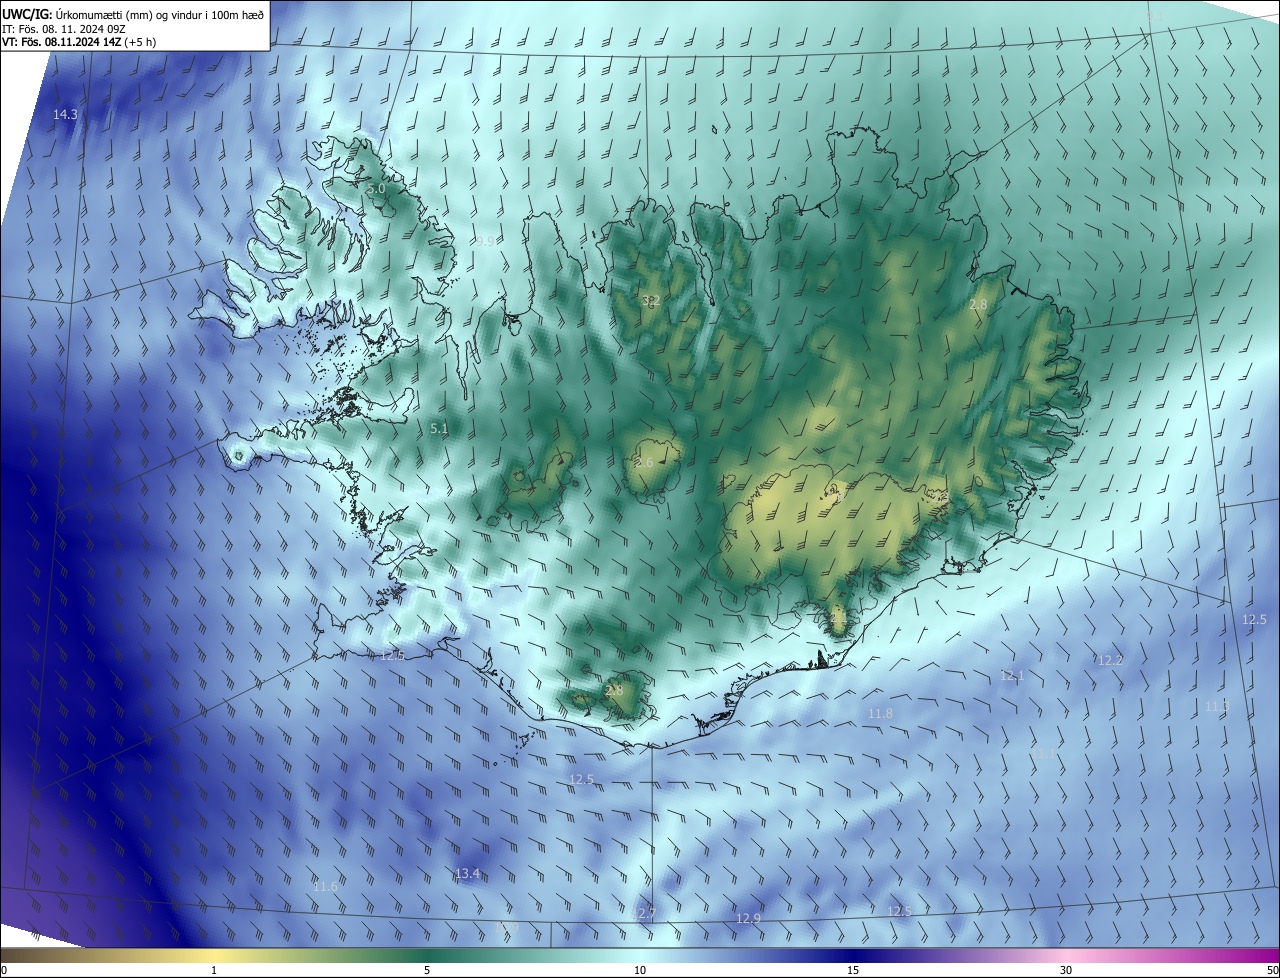
Task: Click the 11.1 value label over the ocean
Action: [x=1044, y=753]
